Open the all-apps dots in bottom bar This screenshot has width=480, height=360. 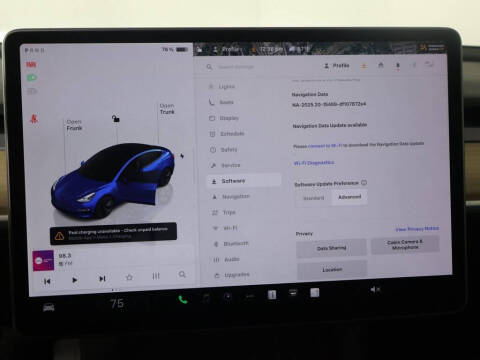(x=250, y=296)
